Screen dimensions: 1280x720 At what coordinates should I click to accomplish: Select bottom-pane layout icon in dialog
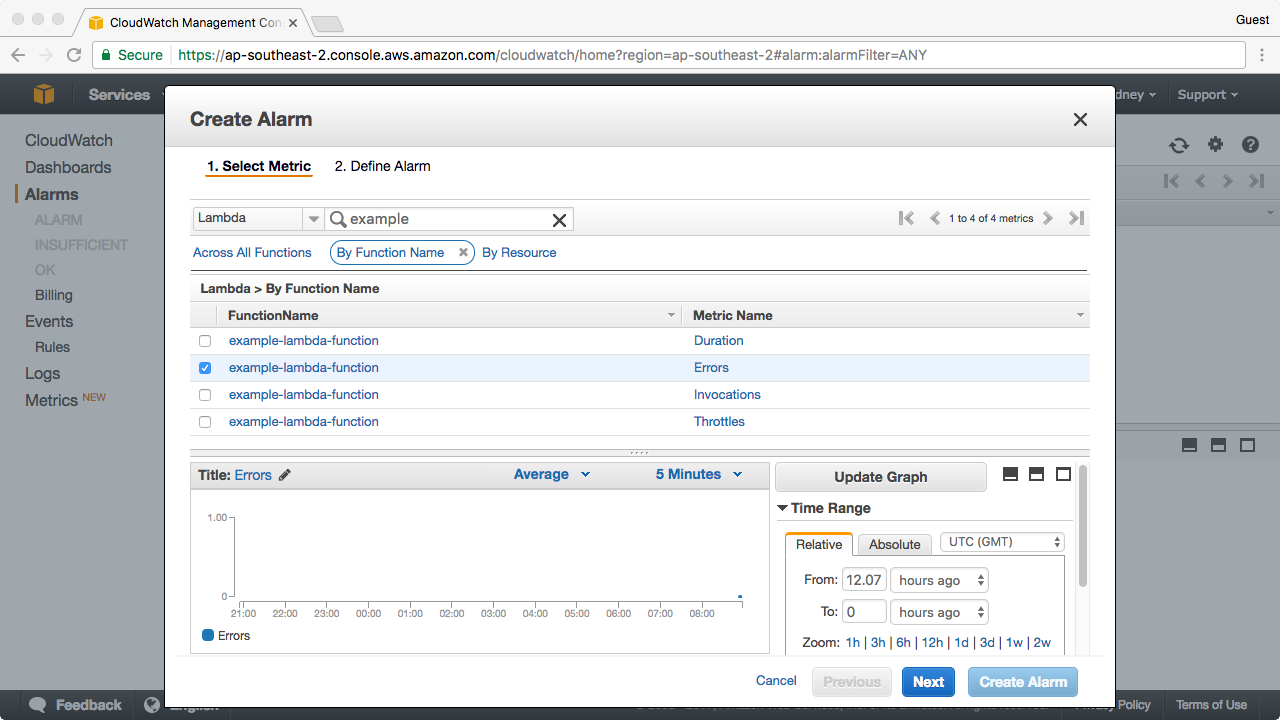click(1010, 474)
